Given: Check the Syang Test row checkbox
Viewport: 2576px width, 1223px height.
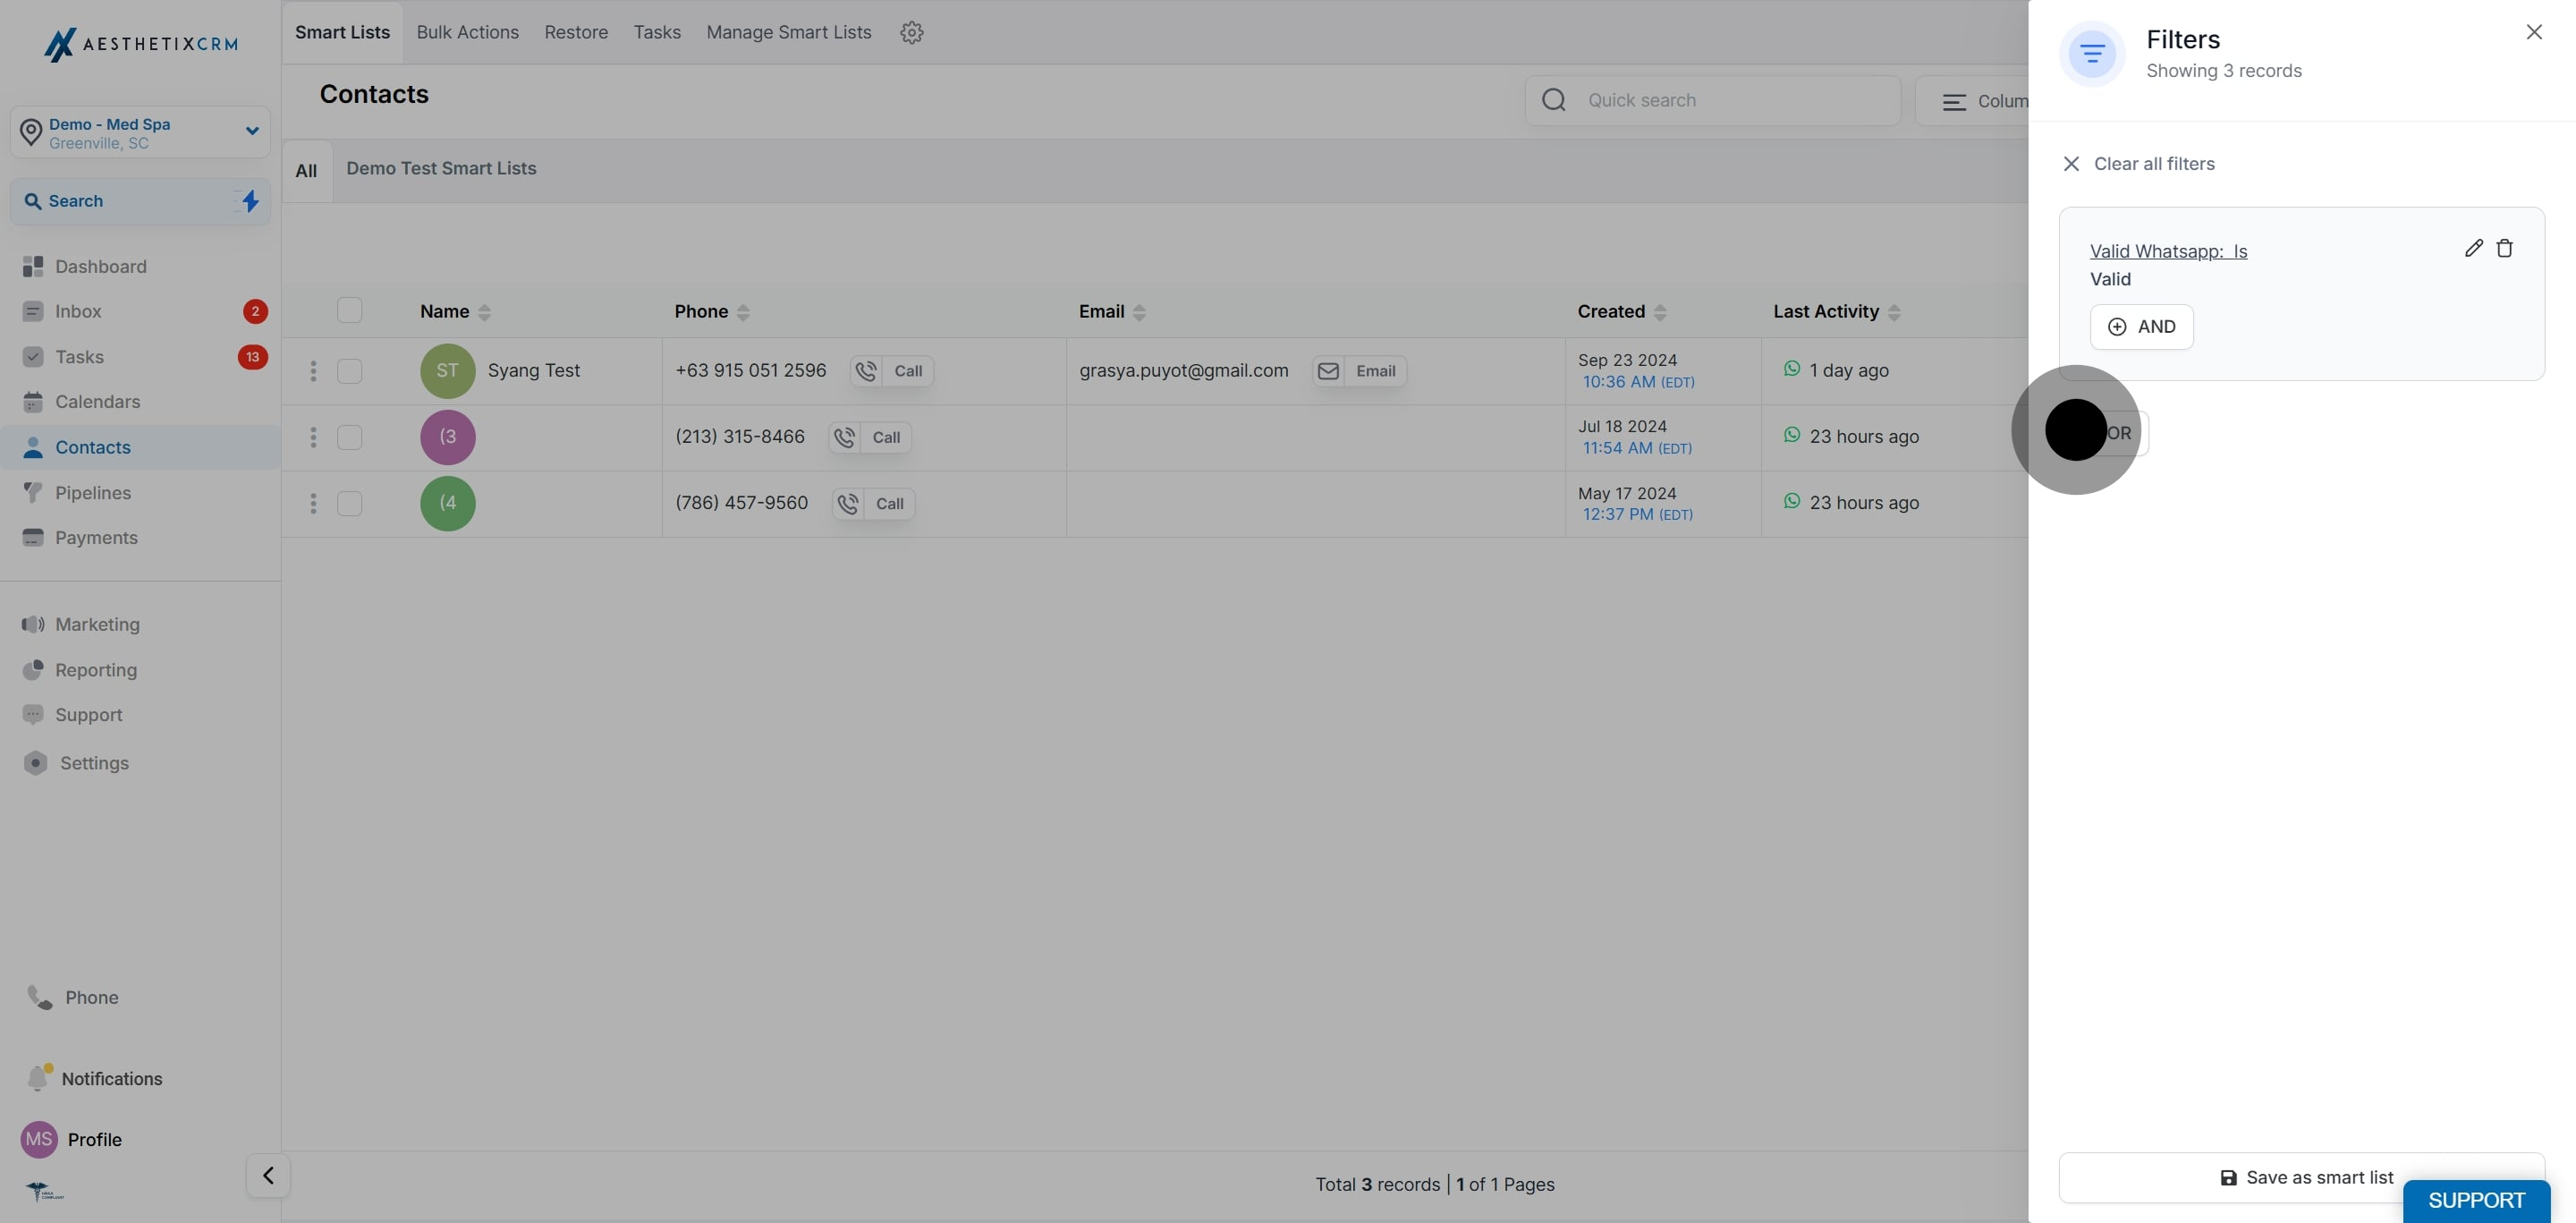Looking at the screenshot, I should pyautogui.click(x=349, y=371).
